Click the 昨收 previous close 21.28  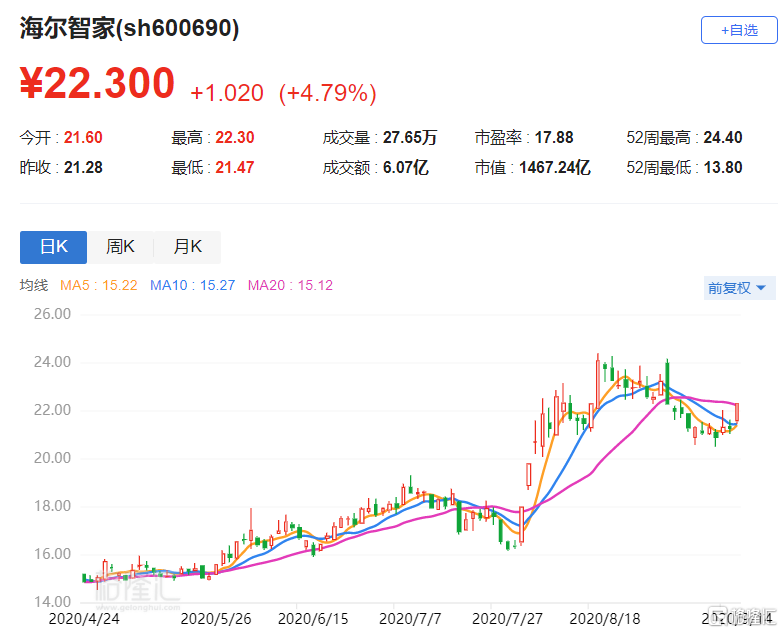click(x=83, y=168)
